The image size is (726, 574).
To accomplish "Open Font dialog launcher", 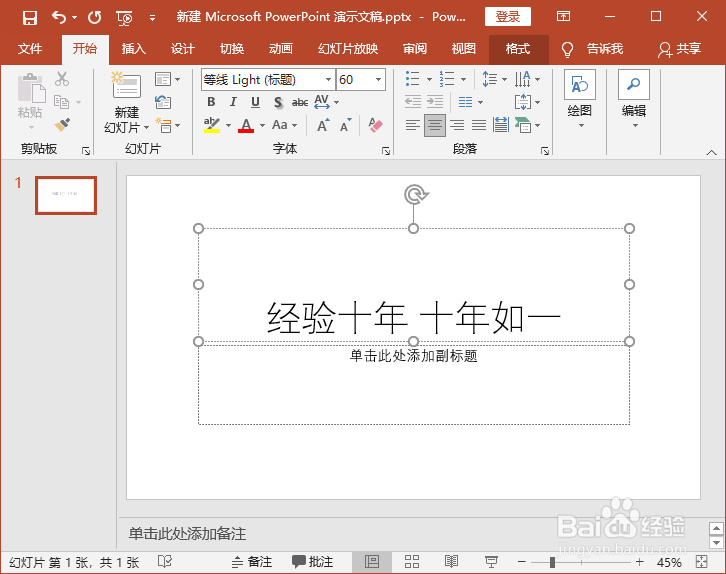I will (x=386, y=151).
